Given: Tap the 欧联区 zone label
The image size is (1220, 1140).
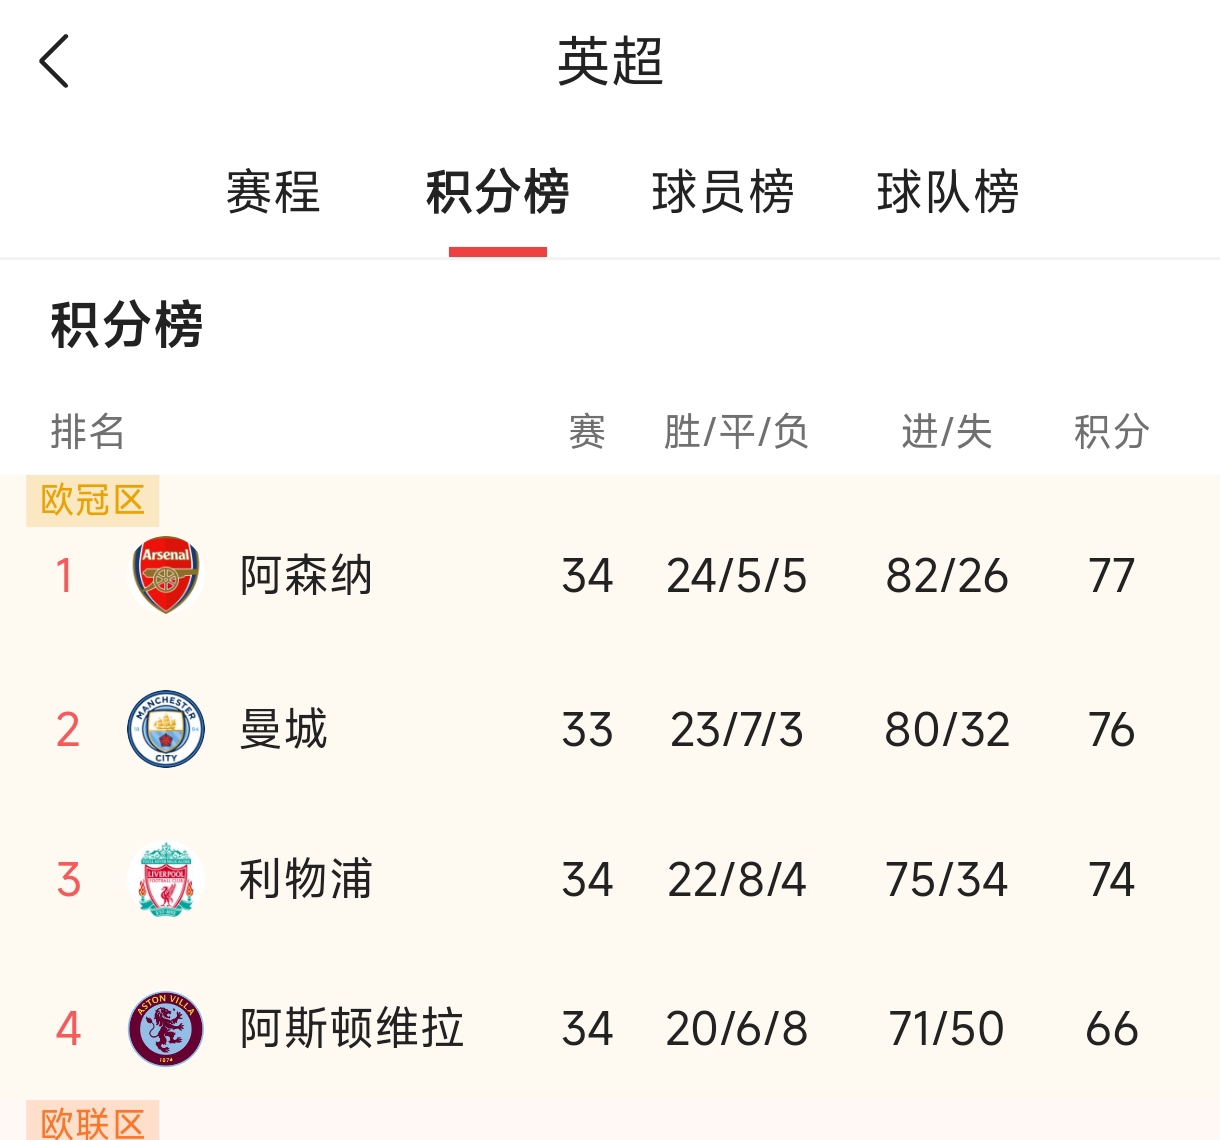Looking at the screenshot, I should [93, 1122].
